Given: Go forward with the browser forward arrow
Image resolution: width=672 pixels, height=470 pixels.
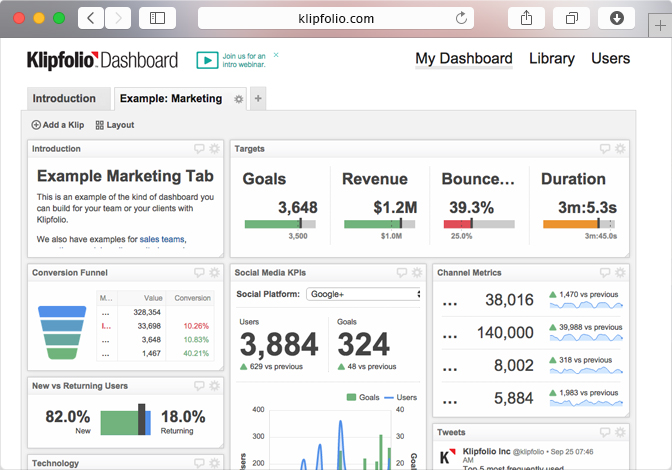Looking at the screenshot, I should pos(118,18).
